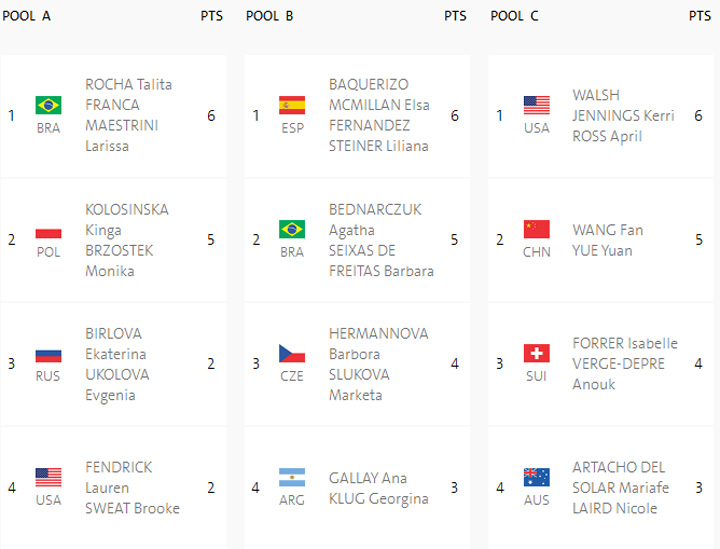Click the Spain flag icon

[292, 105]
